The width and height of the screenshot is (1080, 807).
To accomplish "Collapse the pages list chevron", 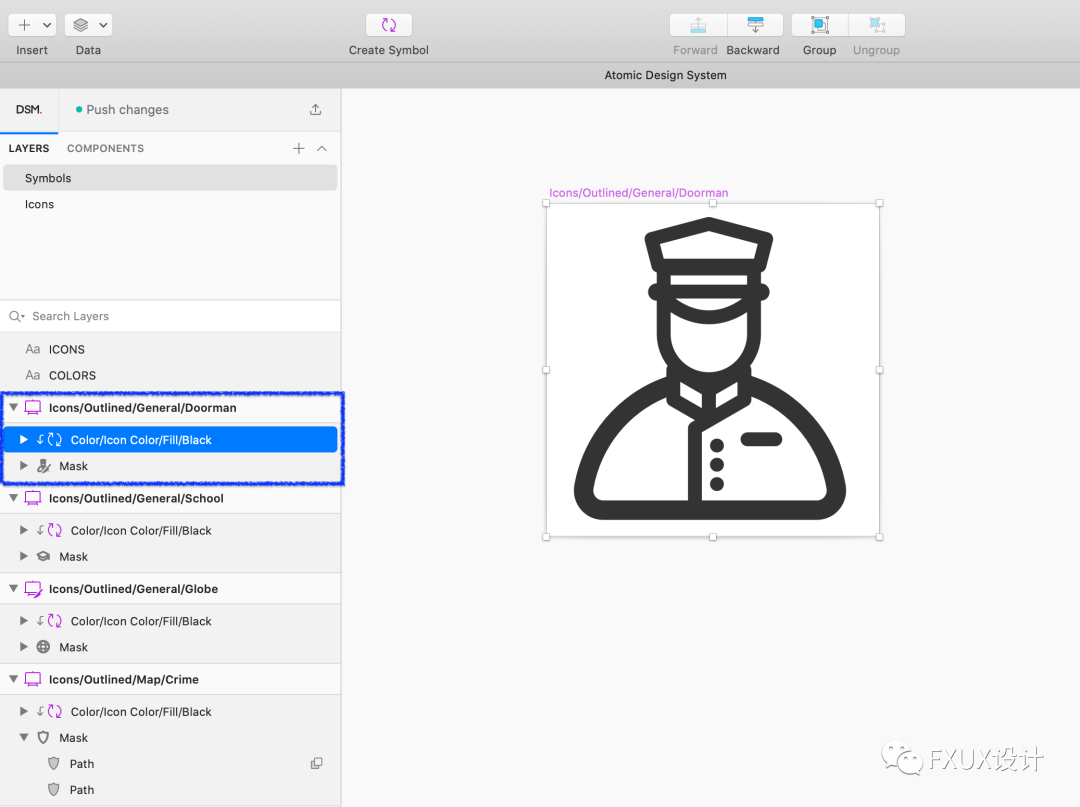I will click(322, 148).
